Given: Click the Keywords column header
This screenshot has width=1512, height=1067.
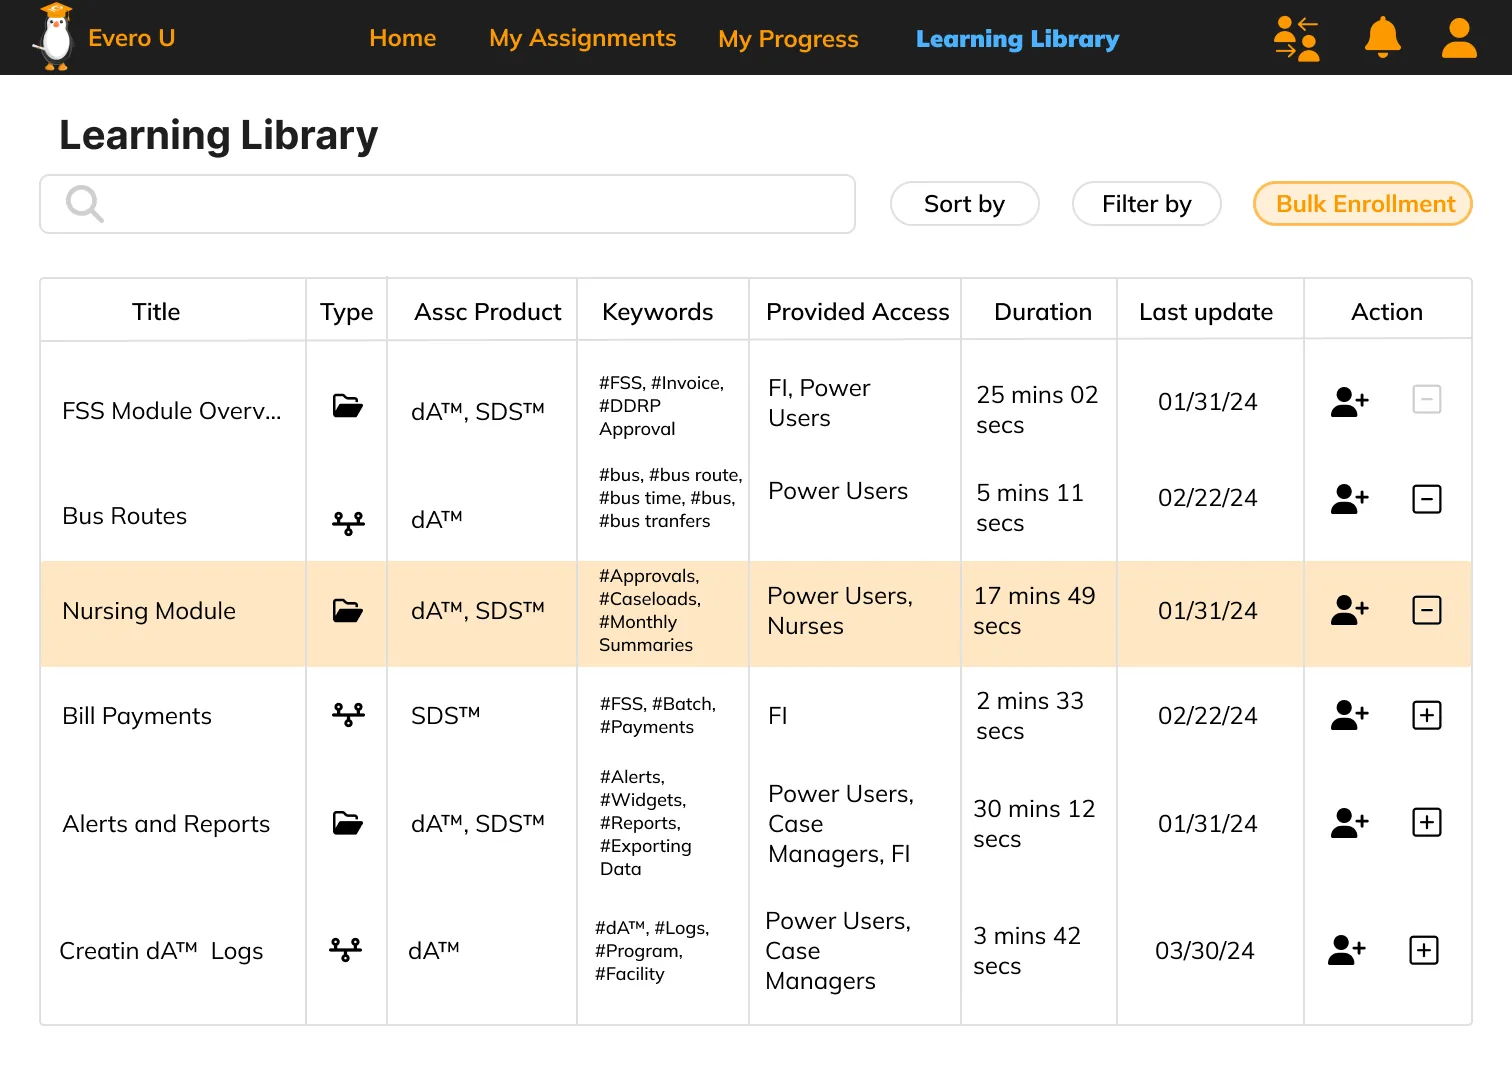Looking at the screenshot, I should click(x=658, y=313).
